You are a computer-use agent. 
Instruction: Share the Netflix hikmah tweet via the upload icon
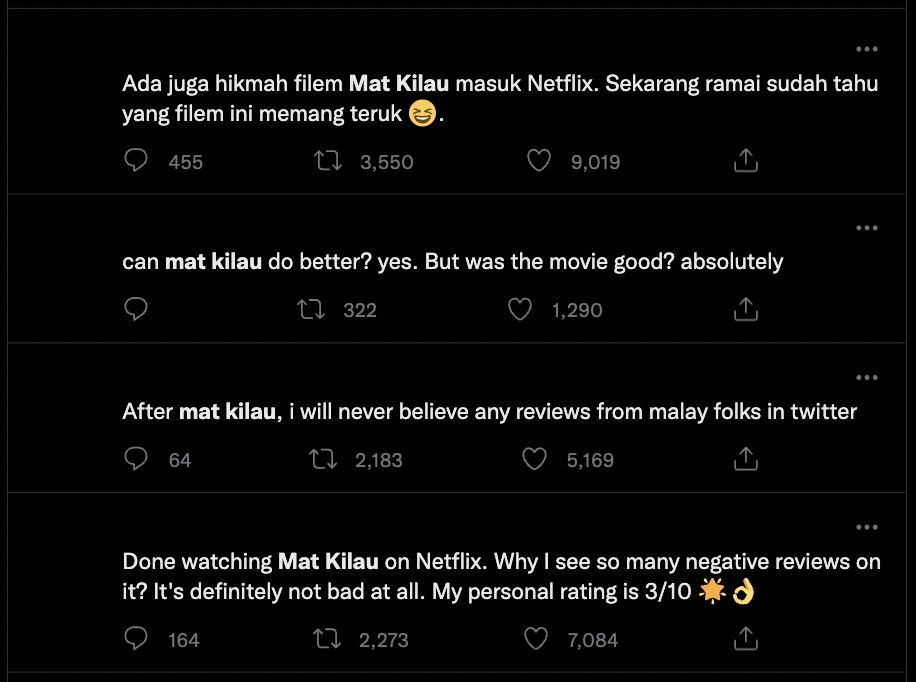745,158
